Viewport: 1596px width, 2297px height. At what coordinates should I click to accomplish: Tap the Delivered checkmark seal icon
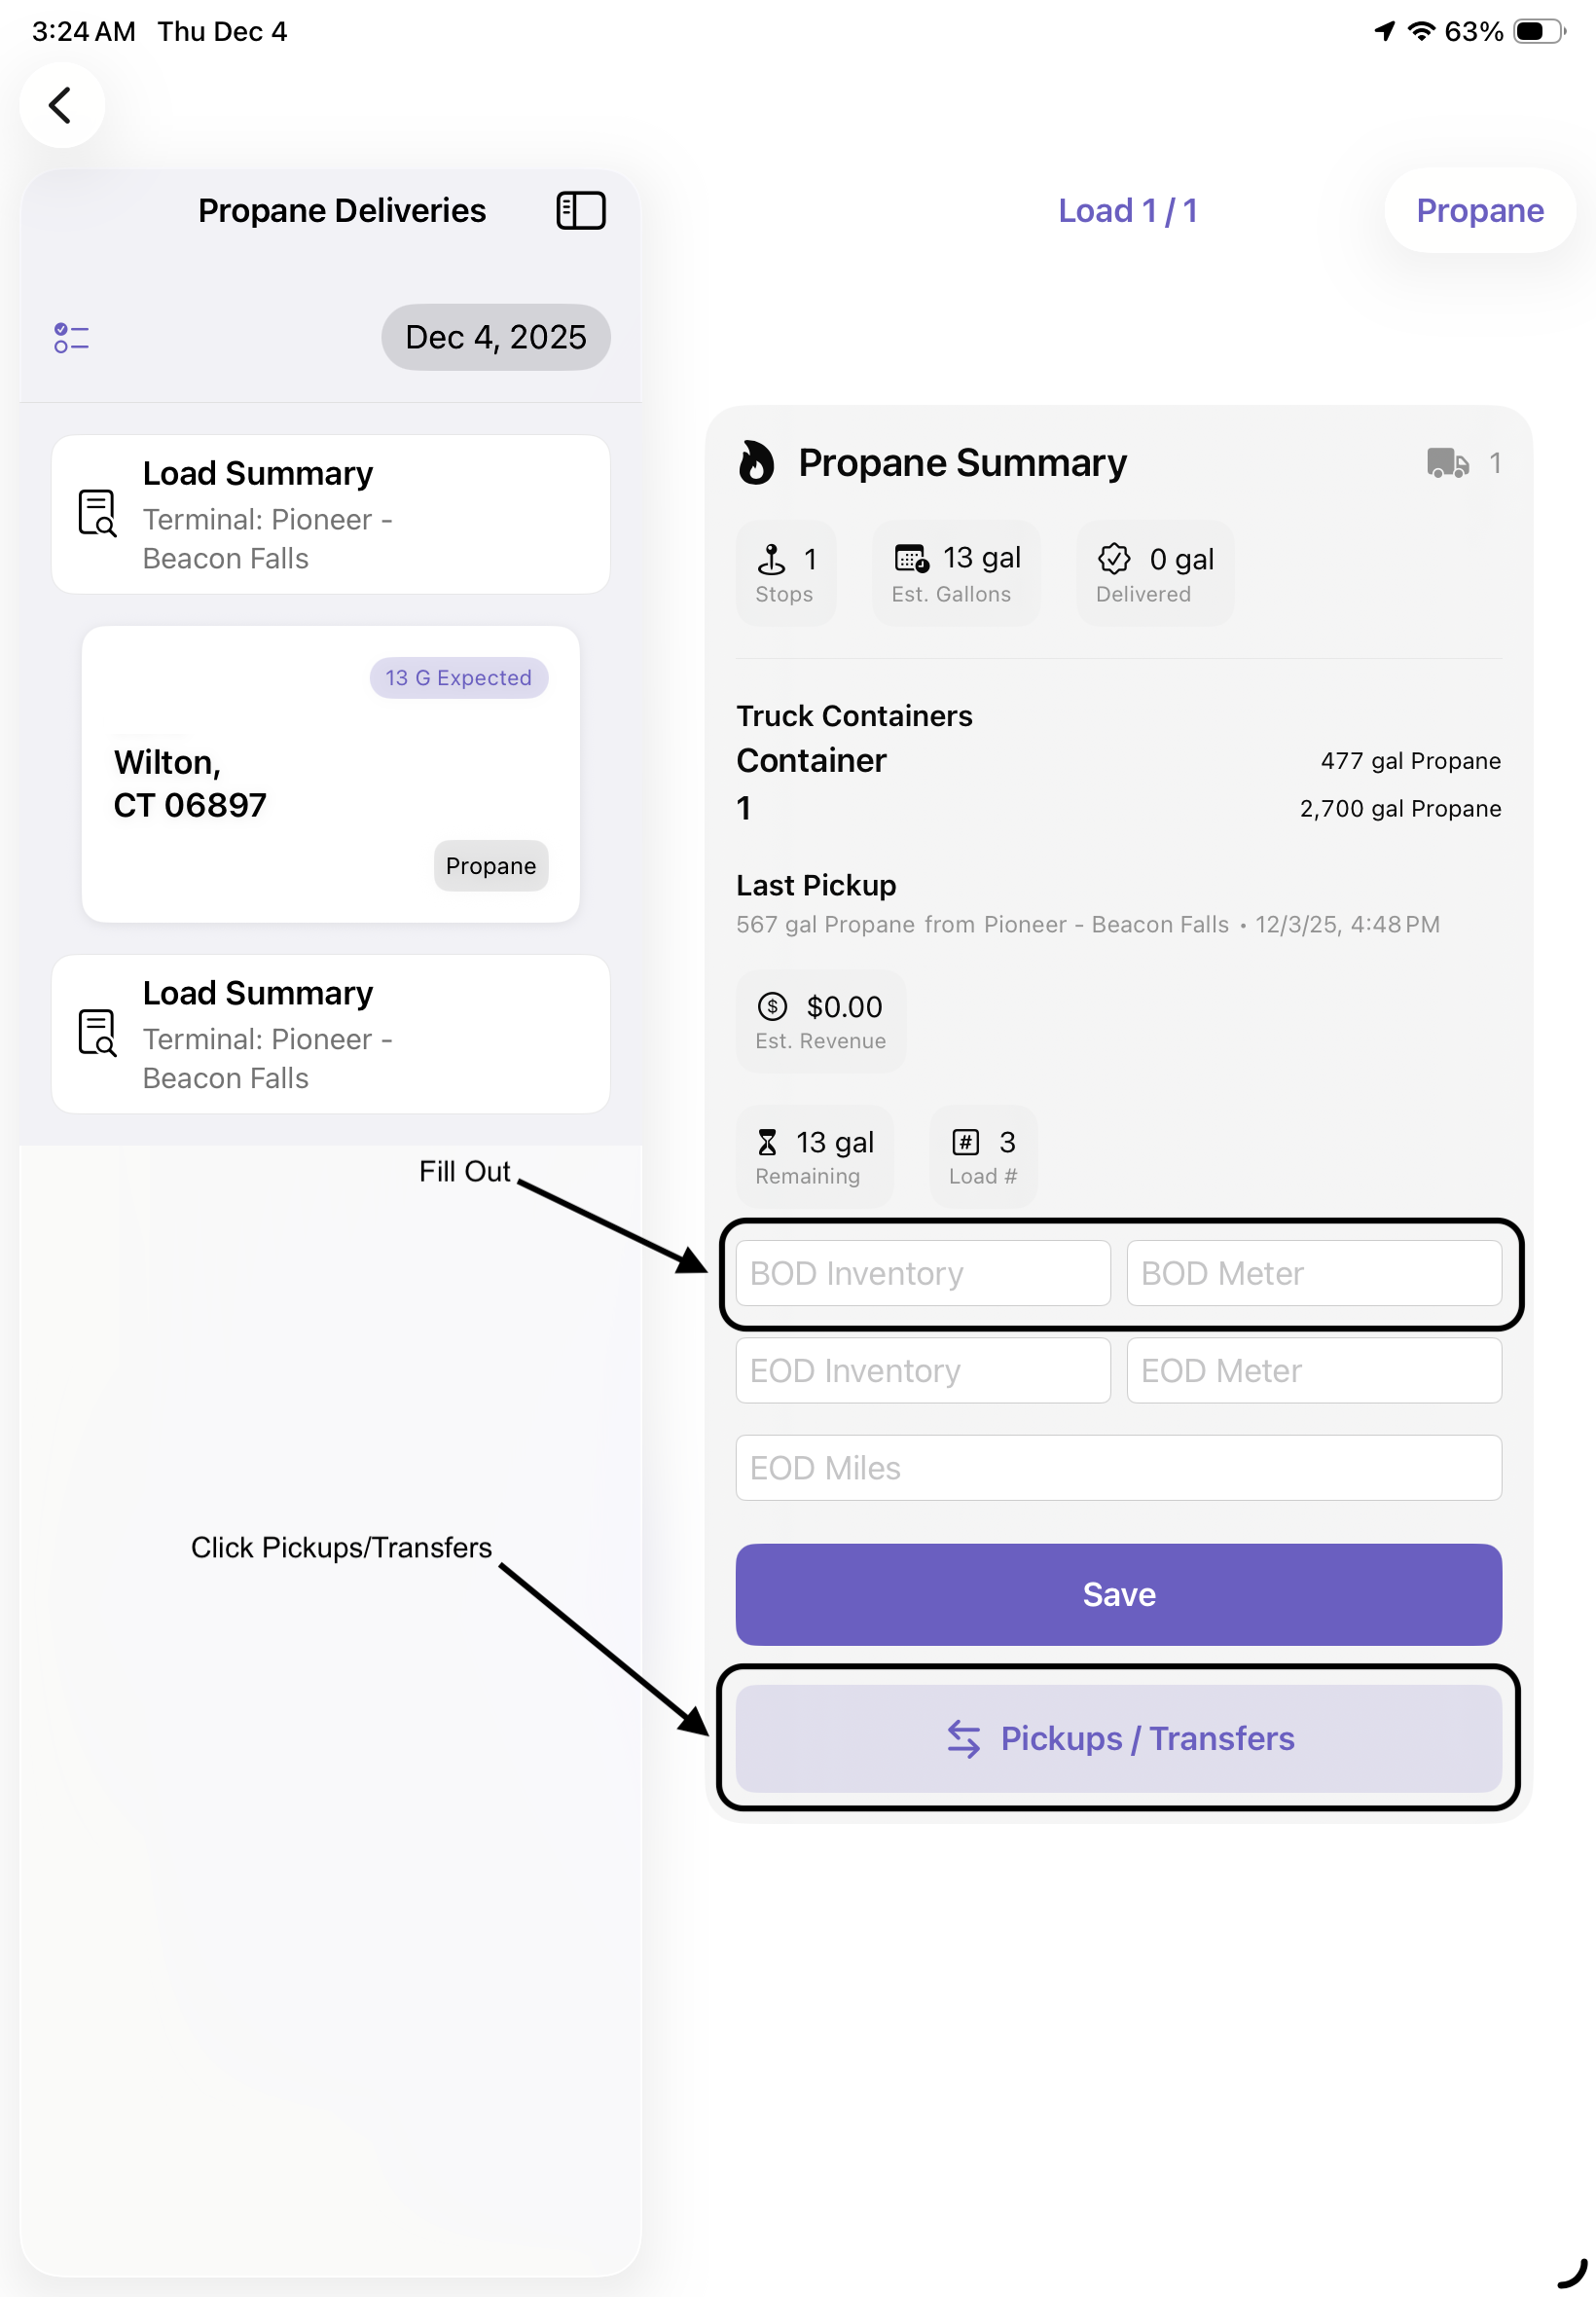pos(1114,558)
